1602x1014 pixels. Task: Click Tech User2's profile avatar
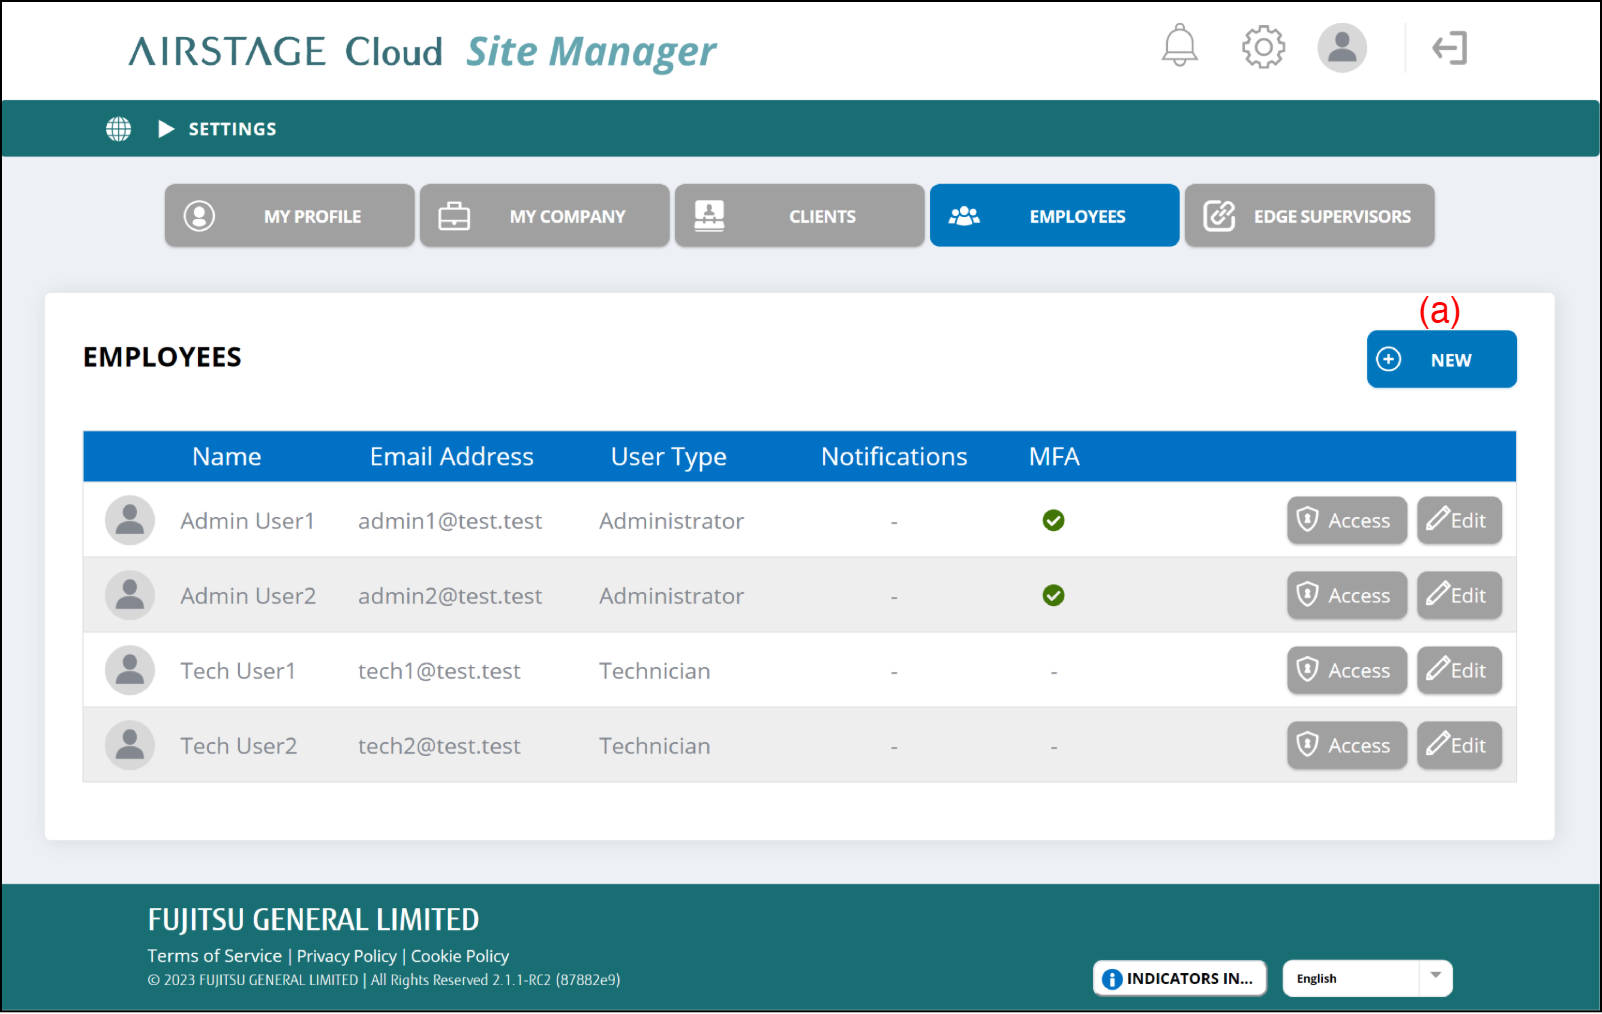130,746
